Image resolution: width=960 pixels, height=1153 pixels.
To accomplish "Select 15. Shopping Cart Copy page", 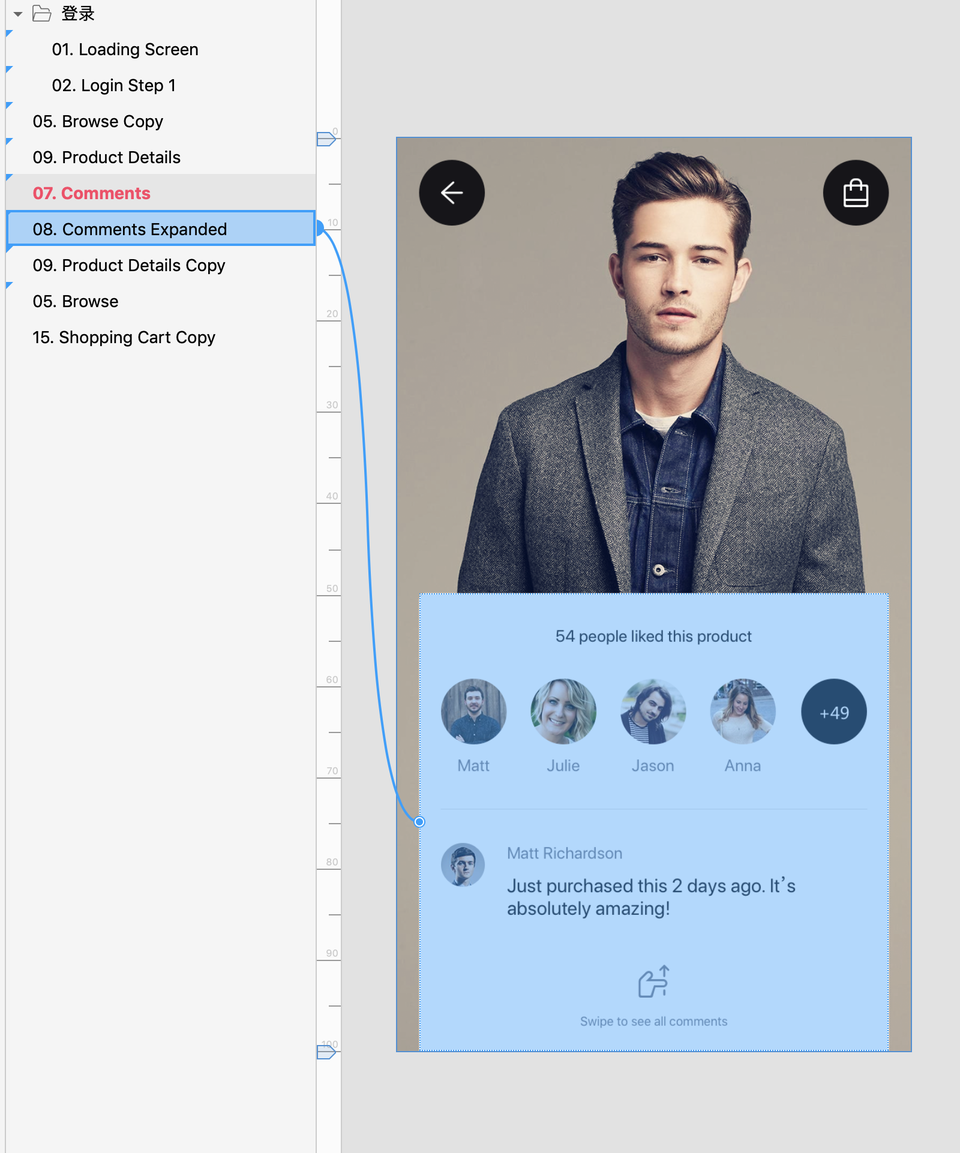I will point(124,338).
